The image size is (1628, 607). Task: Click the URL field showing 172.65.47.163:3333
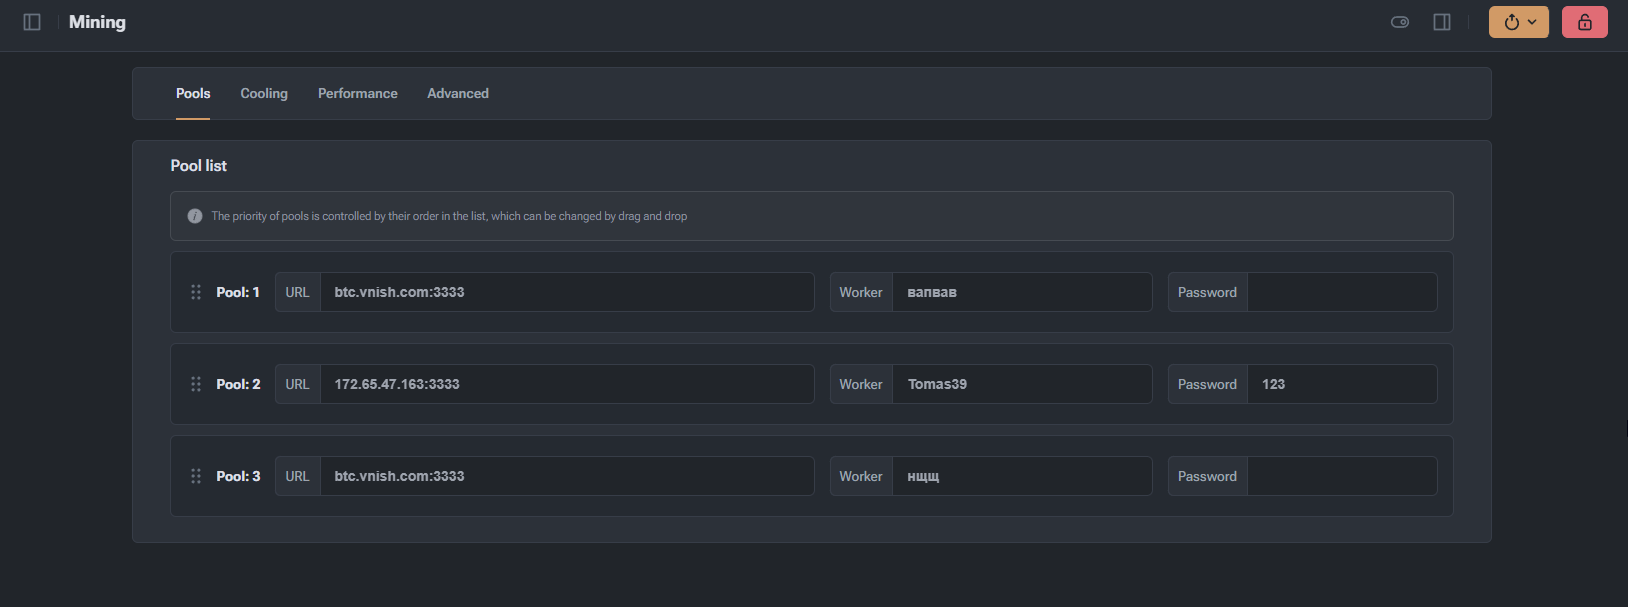click(x=567, y=384)
